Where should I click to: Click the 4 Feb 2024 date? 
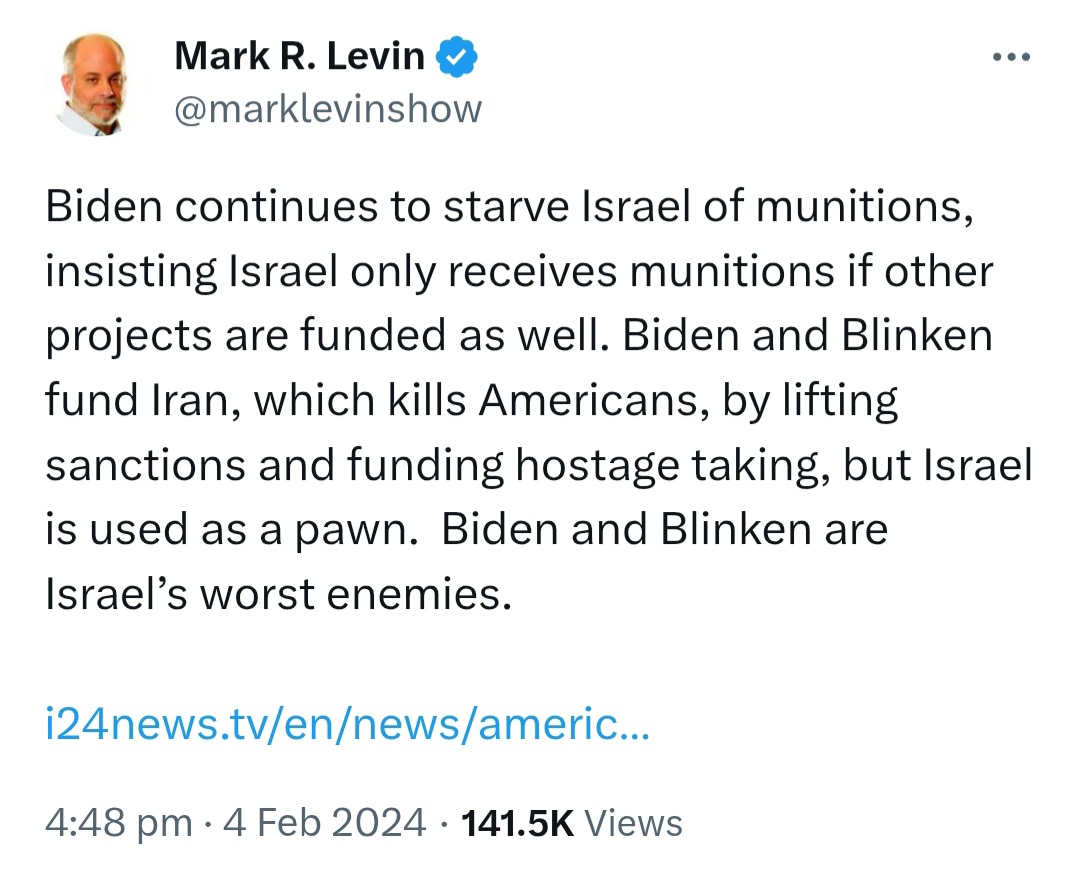(x=324, y=823)
